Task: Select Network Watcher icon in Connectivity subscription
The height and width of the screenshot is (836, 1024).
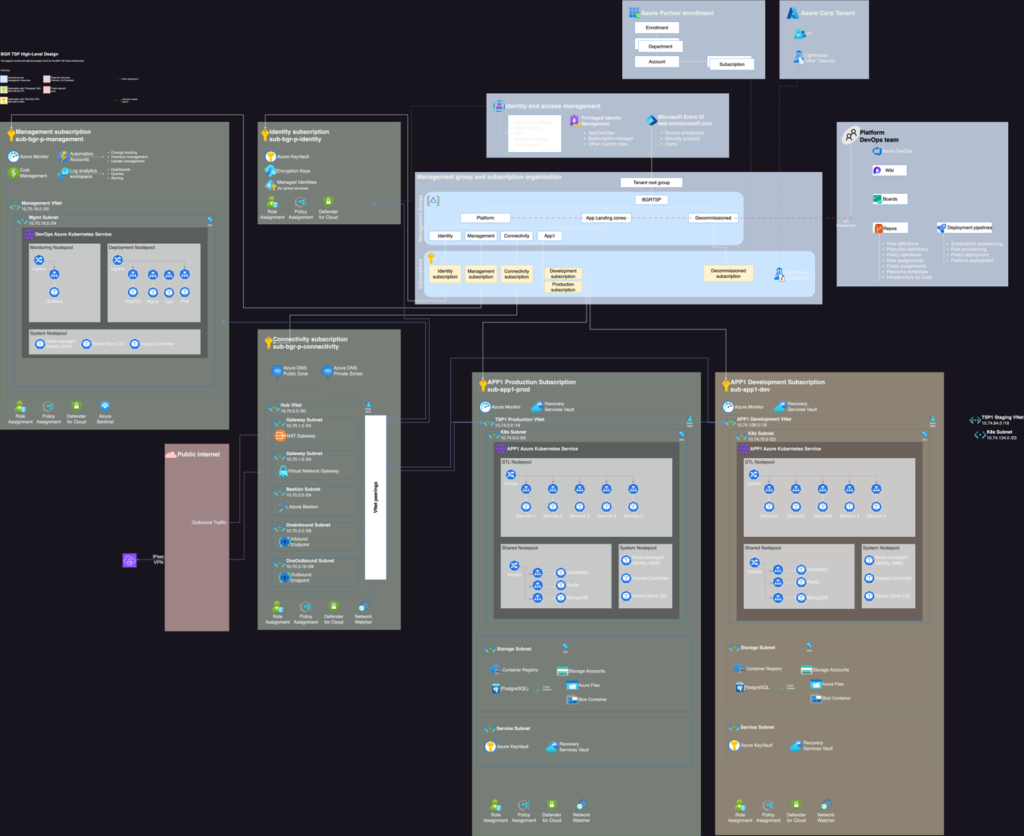Action: tap(364, 606)
